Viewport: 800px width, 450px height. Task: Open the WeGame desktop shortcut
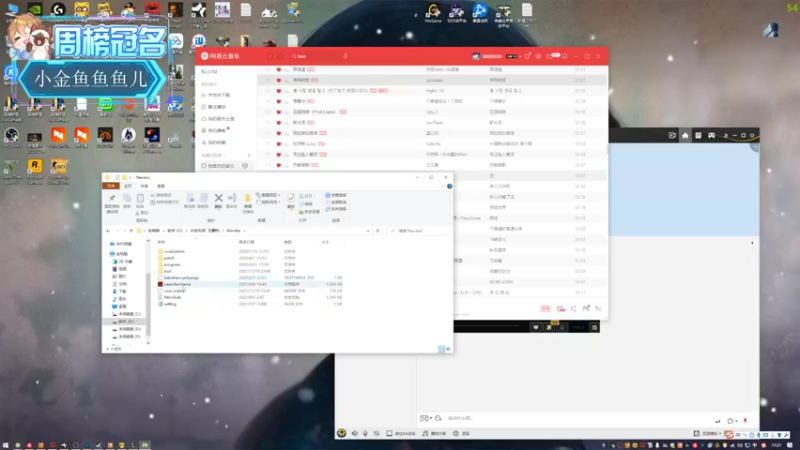[433, 13]
